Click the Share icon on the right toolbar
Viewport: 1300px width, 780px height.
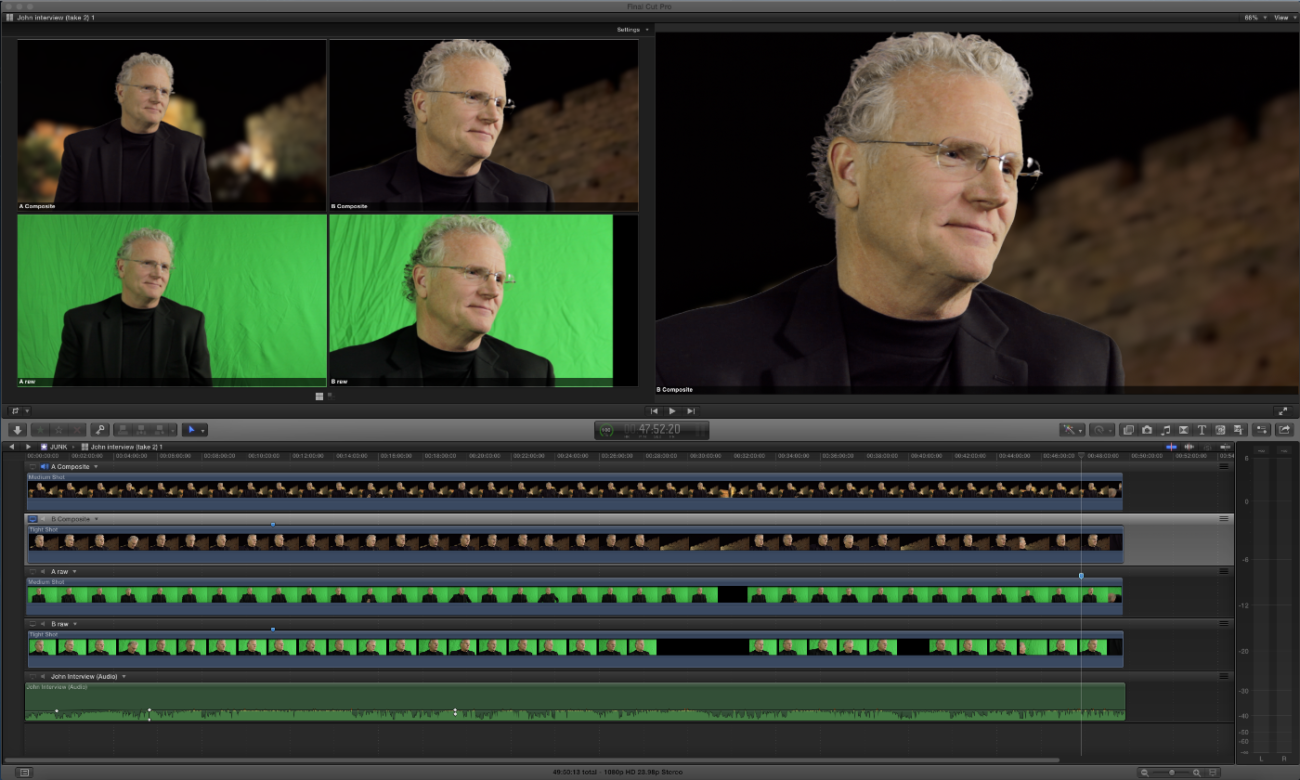[1284, 429]
